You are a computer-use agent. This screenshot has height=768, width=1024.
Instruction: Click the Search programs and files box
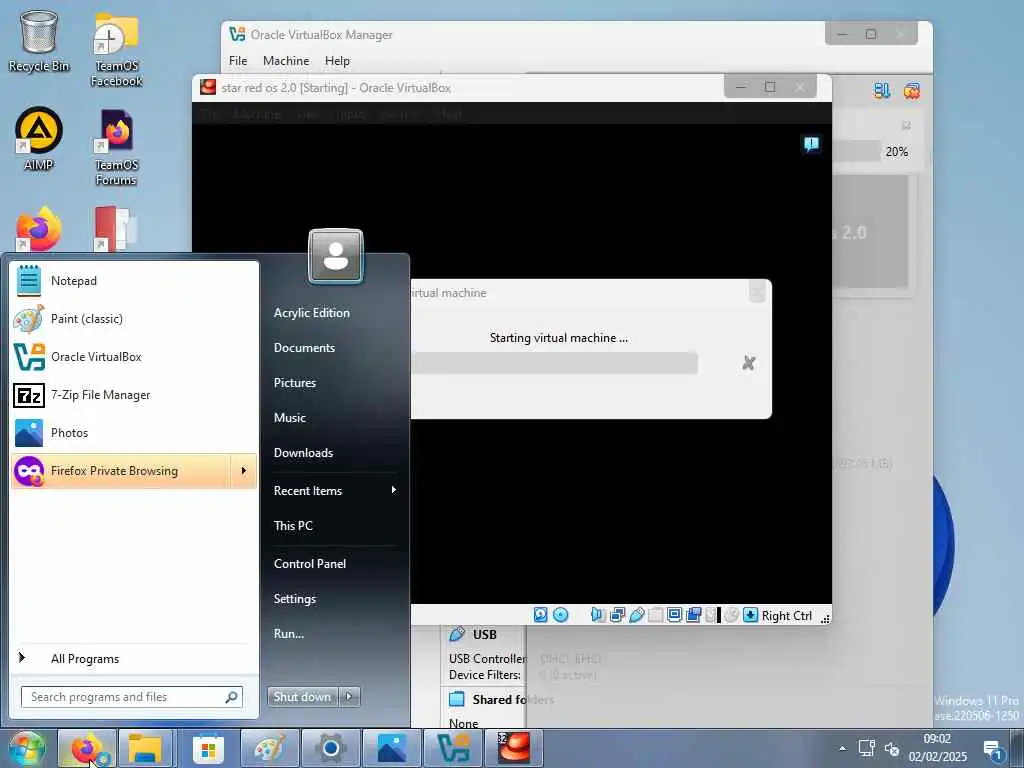click(132, 697)
